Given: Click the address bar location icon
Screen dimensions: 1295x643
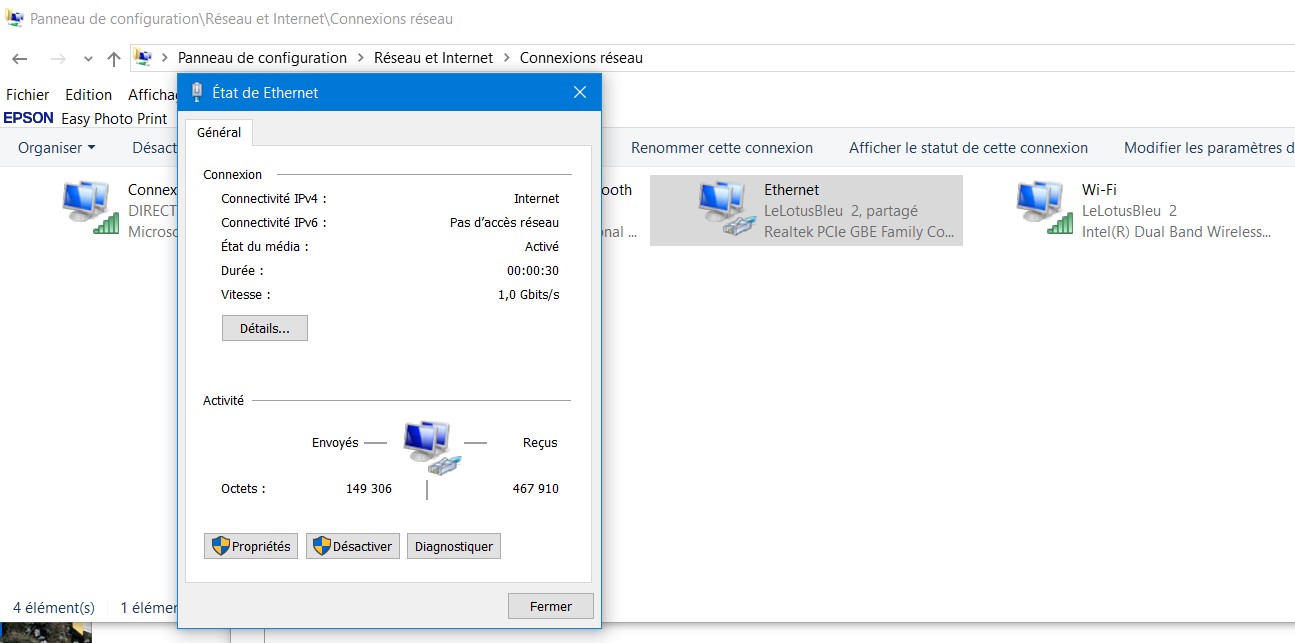Looking at the screenshot, I should tap(144, 58).
